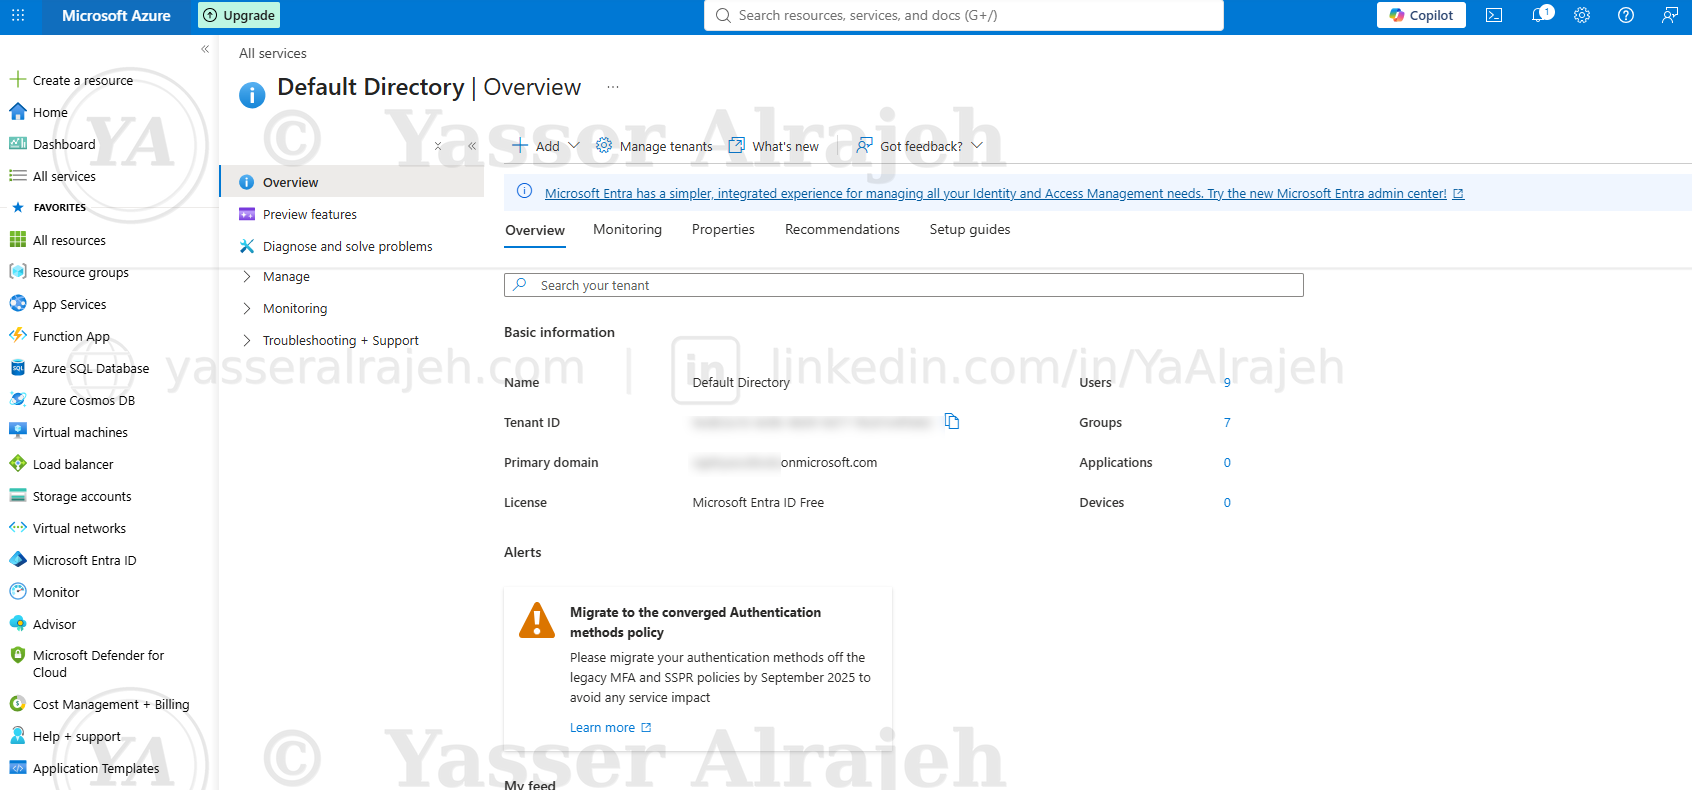Open Function App lightning icon
1692x790 pixels.
[x=18, y=336]
